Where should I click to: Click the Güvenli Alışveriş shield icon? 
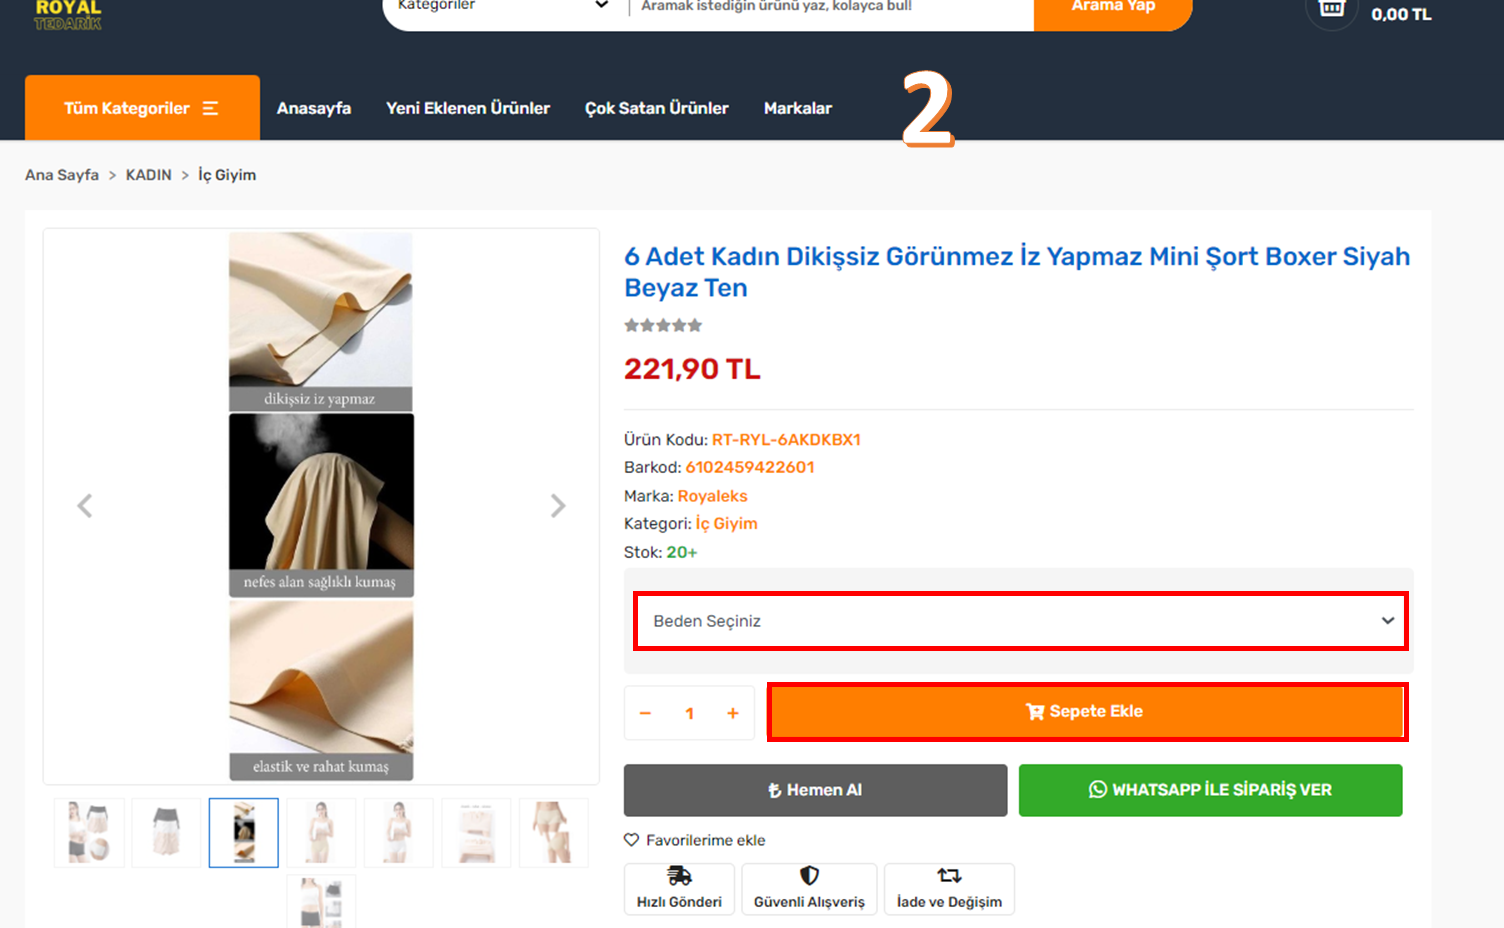tap(809, 876)
